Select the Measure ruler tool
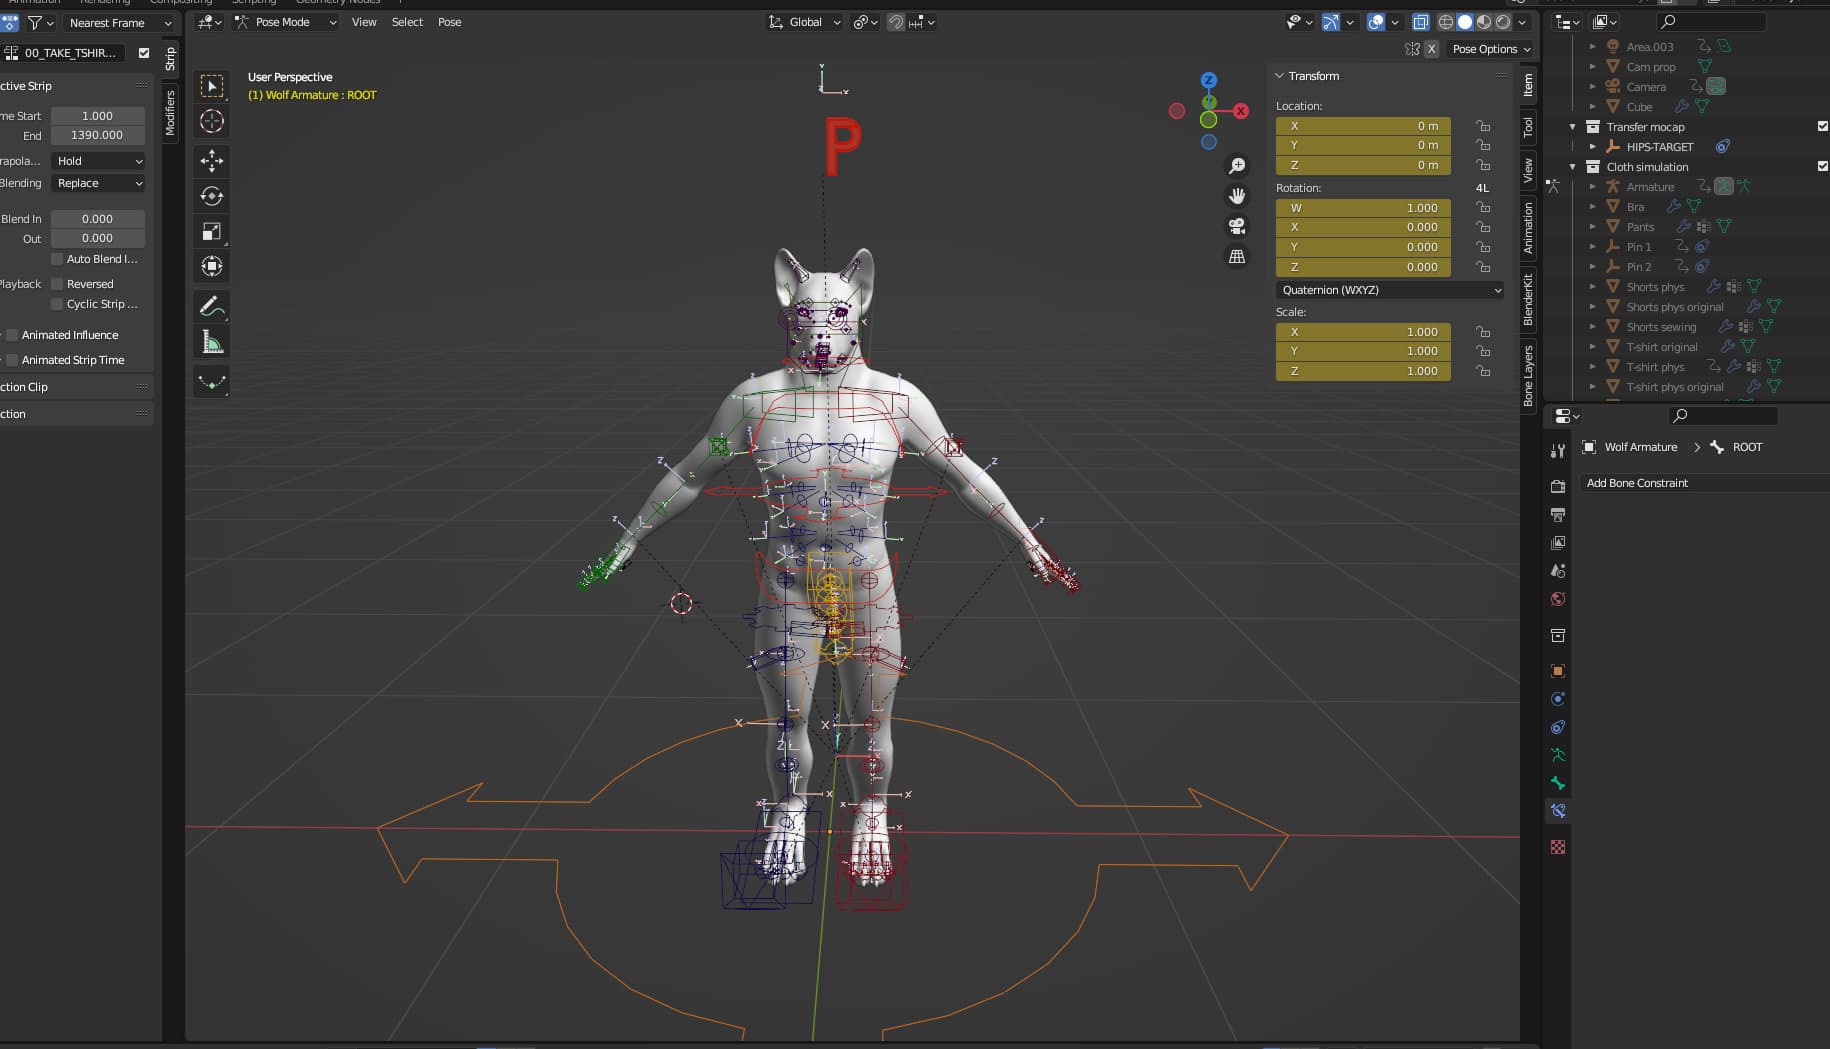 tap(211, 342)
